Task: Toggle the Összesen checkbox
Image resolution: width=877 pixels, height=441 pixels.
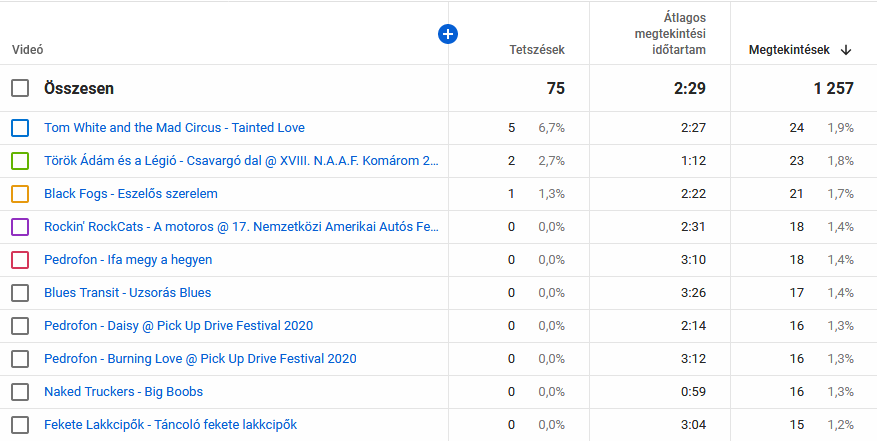Action: point(20,88)
